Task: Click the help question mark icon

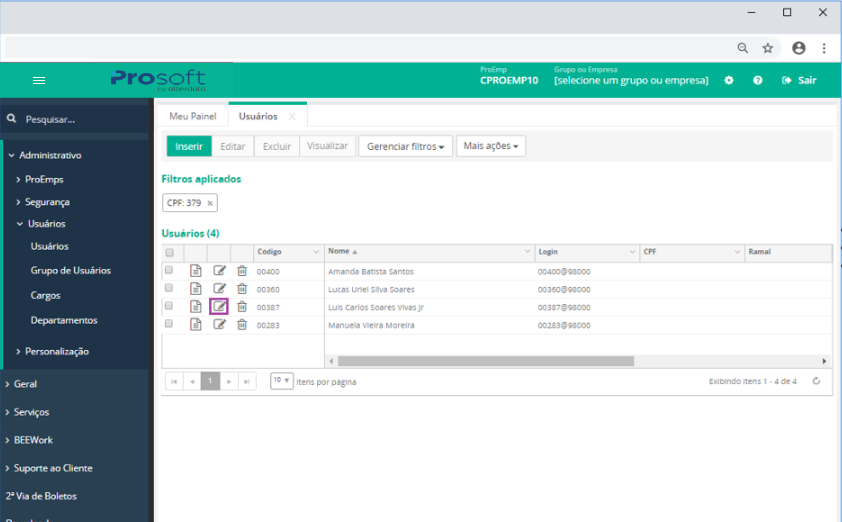Action: pyautogui.click(x=757, y=80)
